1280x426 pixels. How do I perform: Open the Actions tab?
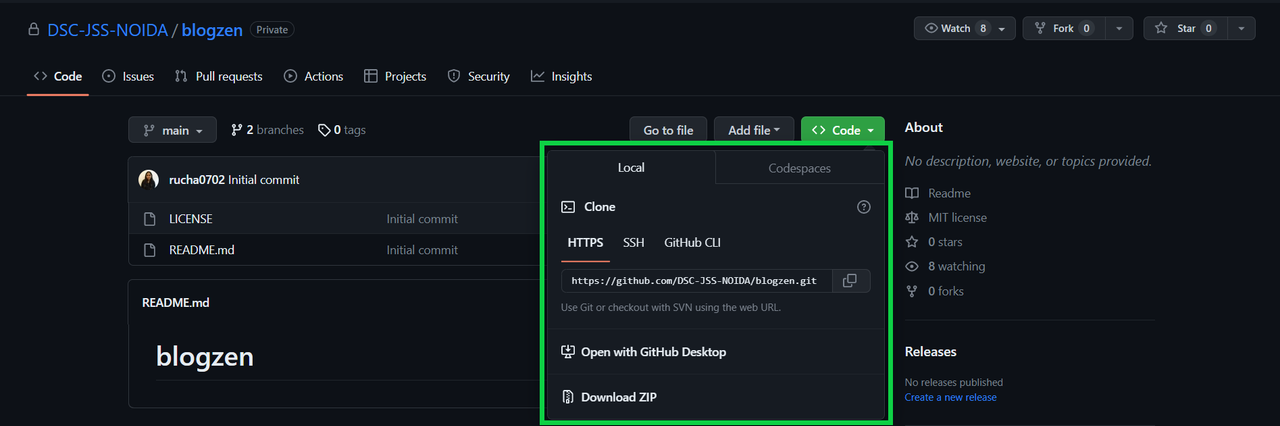313,76
